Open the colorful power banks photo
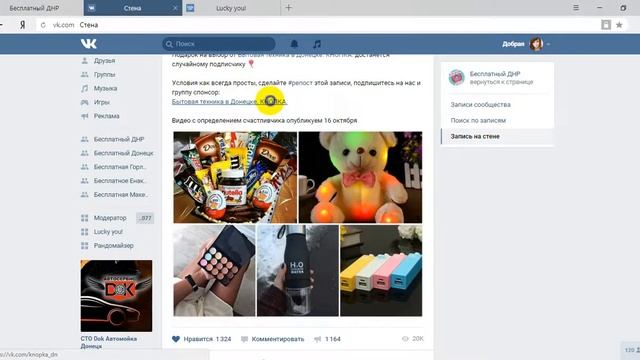This screenshot has height=360, width=640. pyautogui.click(x=381, y=270)
